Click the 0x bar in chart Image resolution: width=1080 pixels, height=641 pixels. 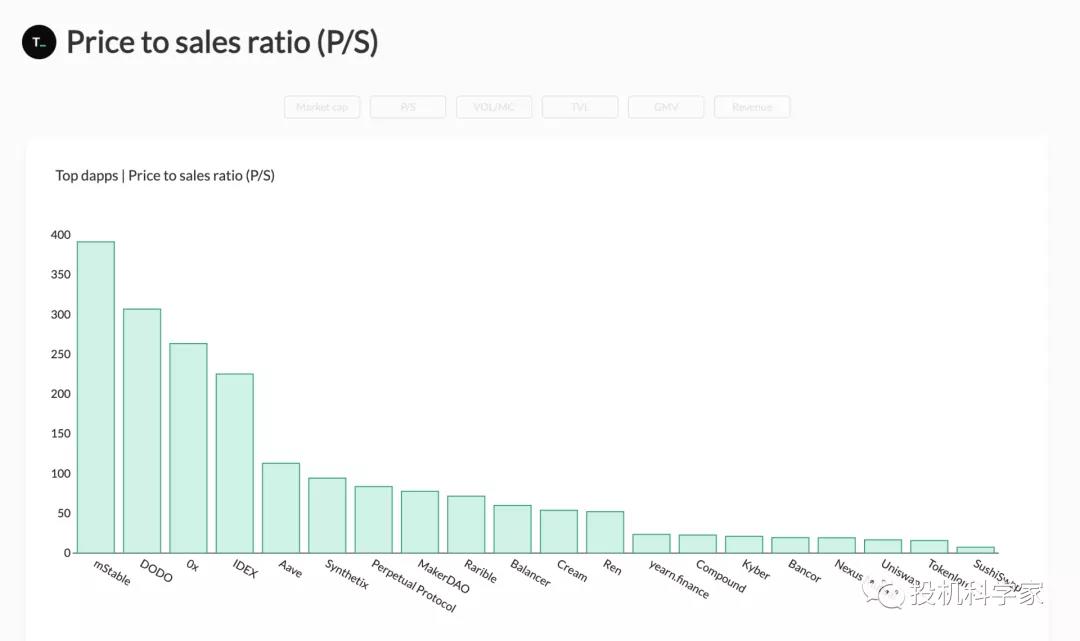[188, 448]
